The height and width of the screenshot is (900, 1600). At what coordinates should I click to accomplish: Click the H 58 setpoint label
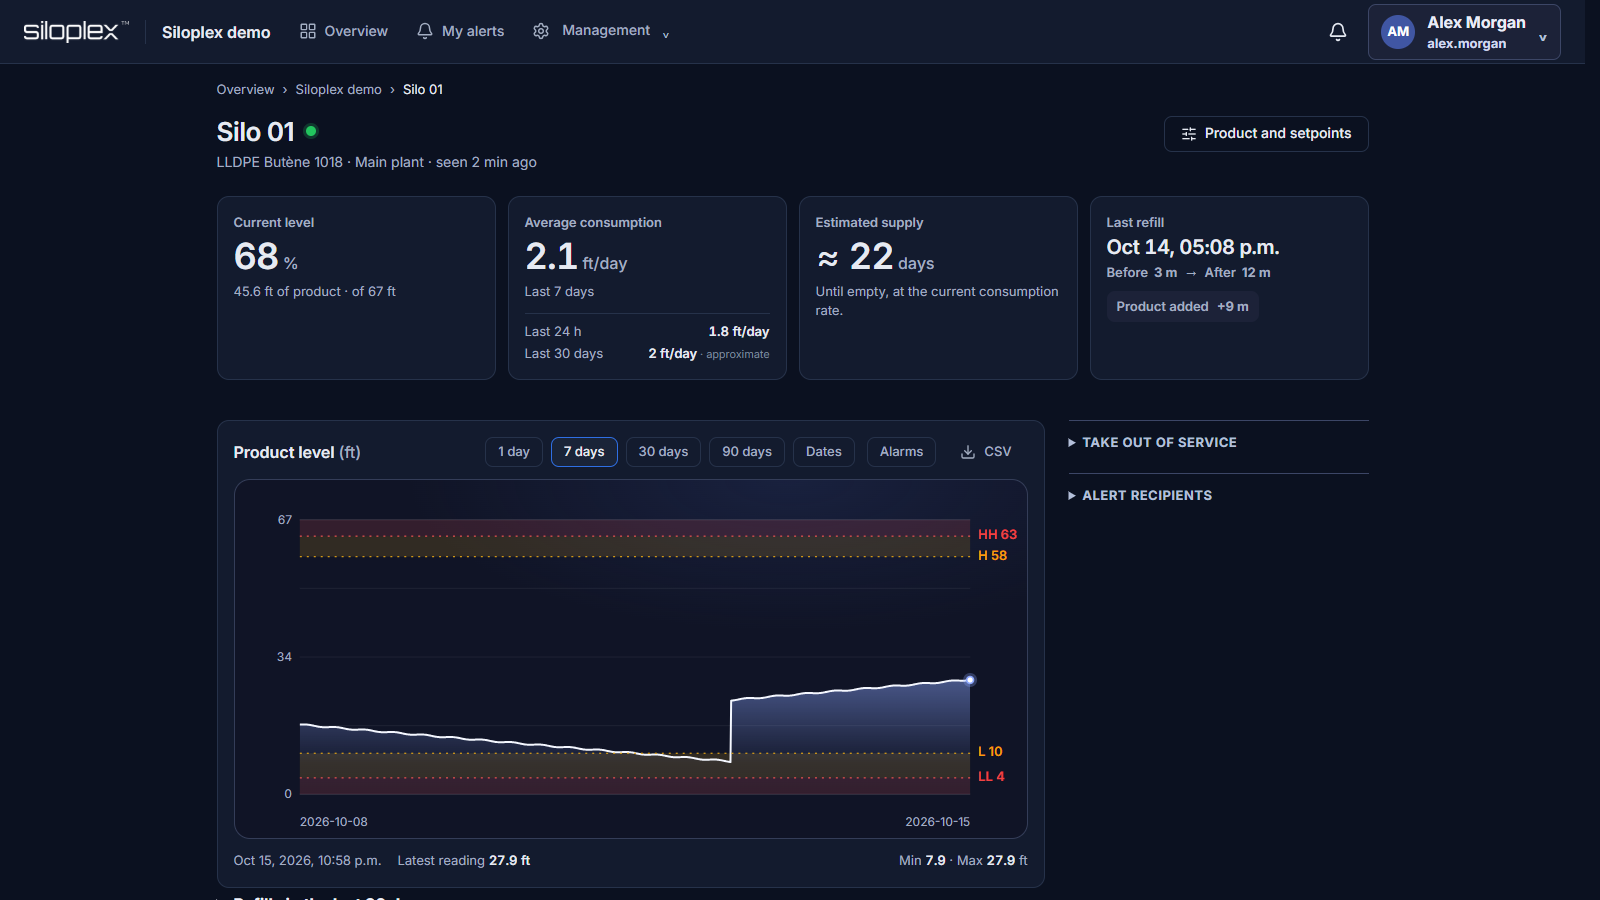click(992, 556)
